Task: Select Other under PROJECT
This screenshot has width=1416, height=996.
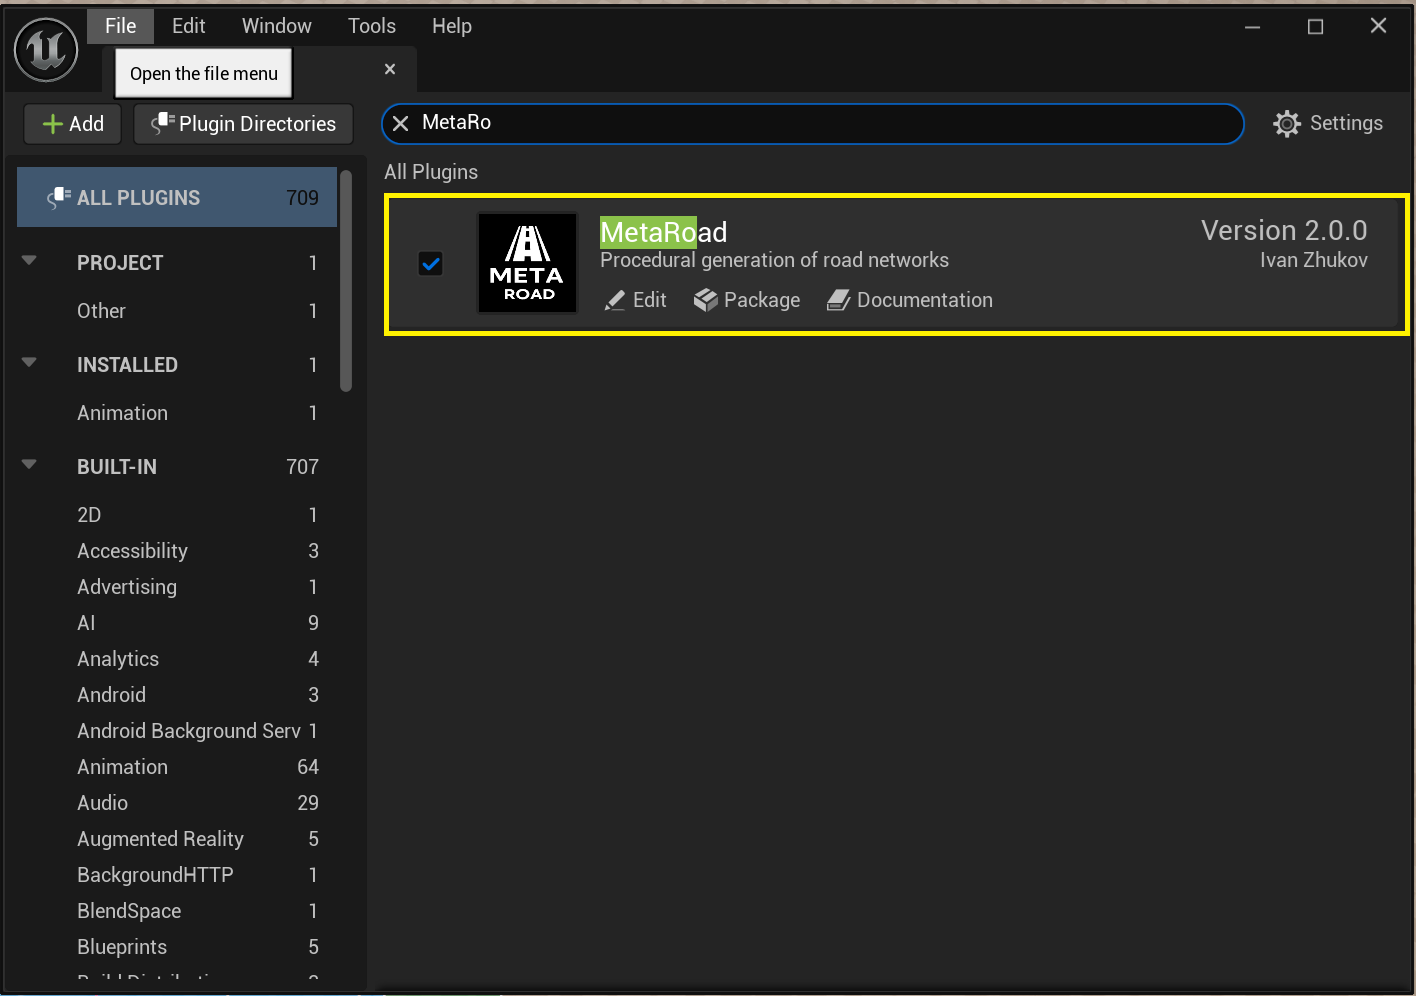Action: point(177,311)
